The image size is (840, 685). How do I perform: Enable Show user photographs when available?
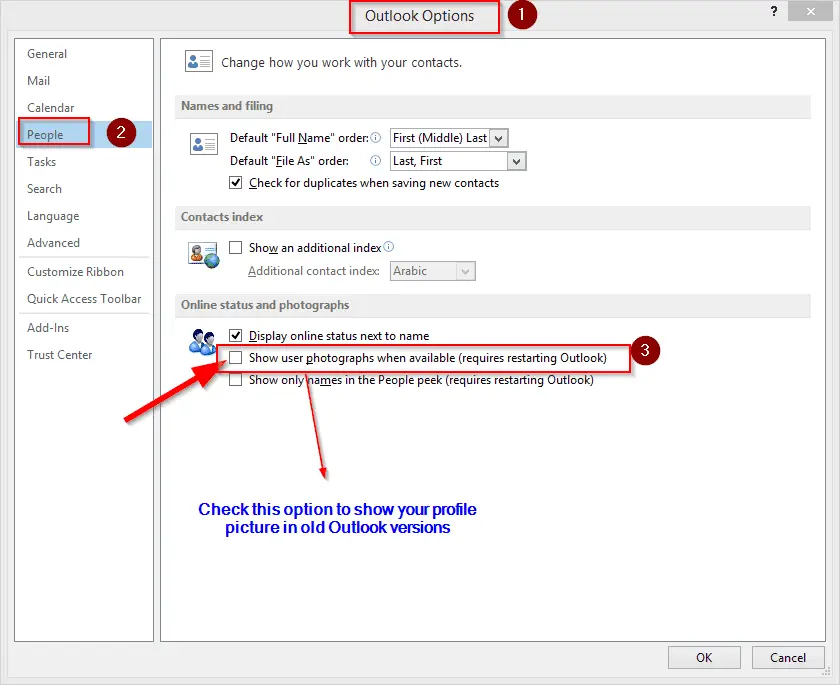[236, 357]
